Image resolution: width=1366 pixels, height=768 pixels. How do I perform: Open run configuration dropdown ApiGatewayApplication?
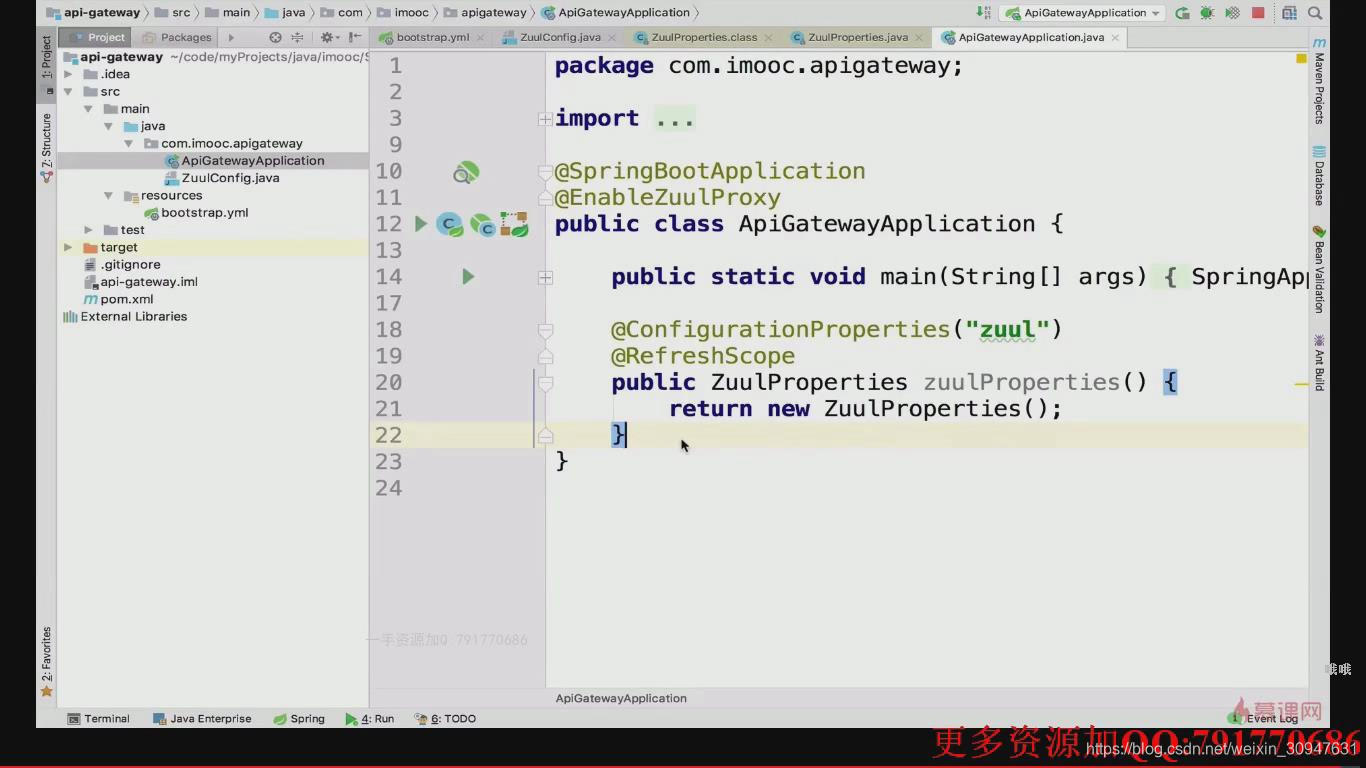[x=1083, y=13]
